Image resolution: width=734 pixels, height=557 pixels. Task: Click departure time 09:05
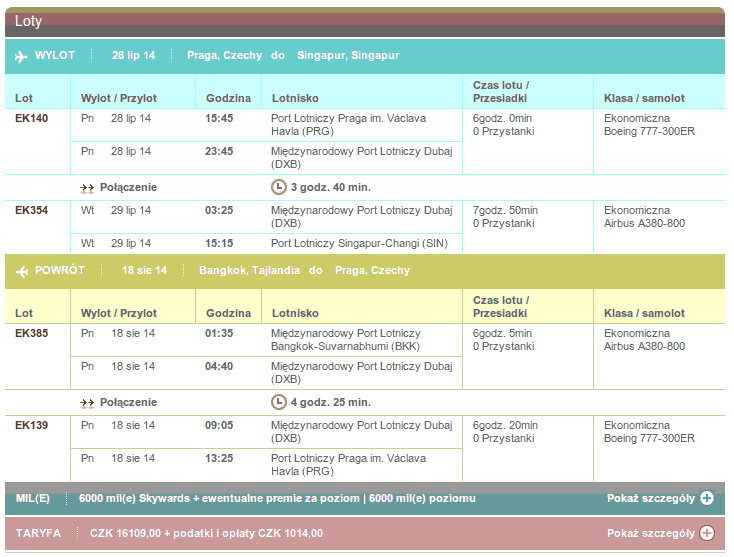coord(219,425)
